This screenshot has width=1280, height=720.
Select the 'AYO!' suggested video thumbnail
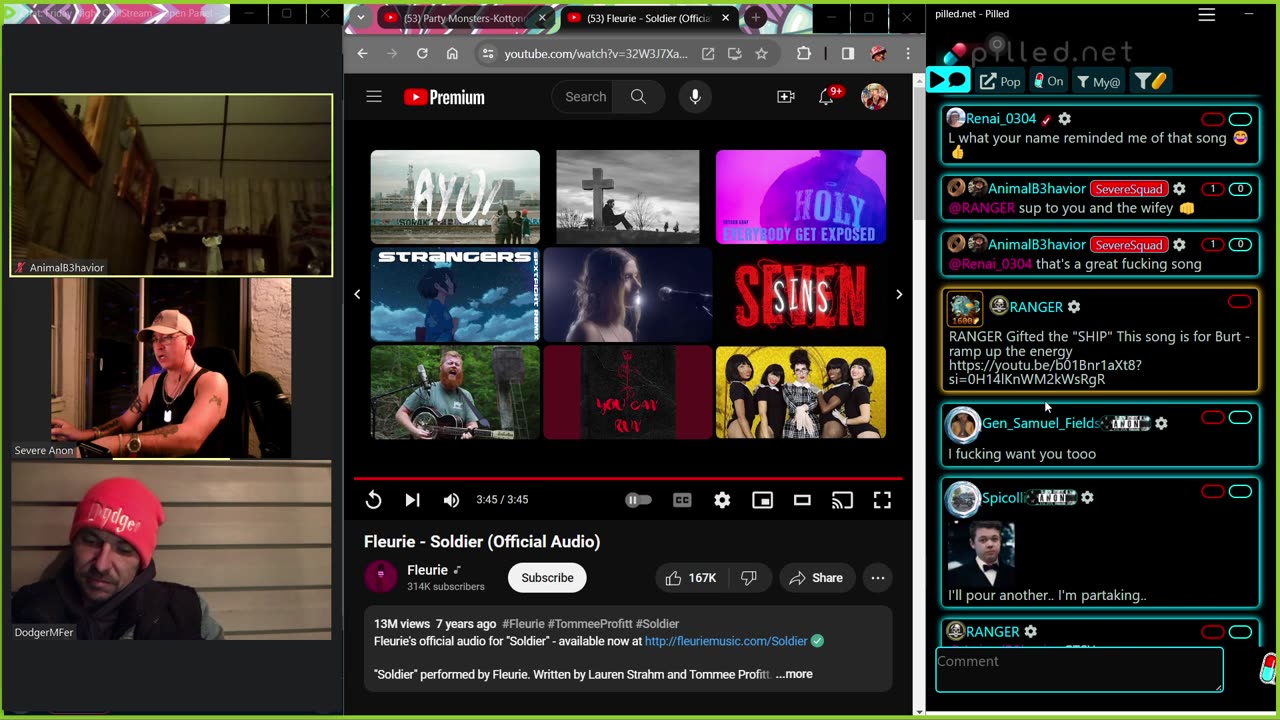[x=455, y=197]
